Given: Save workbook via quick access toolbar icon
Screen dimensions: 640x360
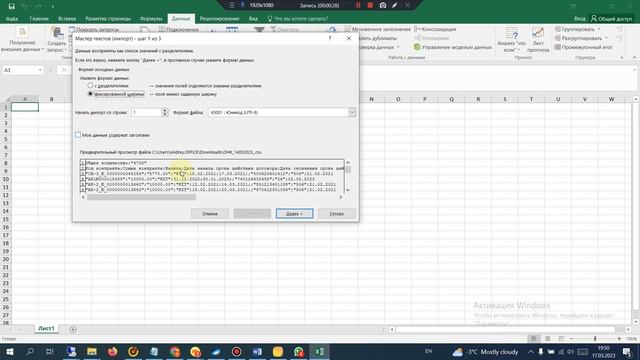Looking at the screenshot, I should pyautogui.click(x=11, y=6).
